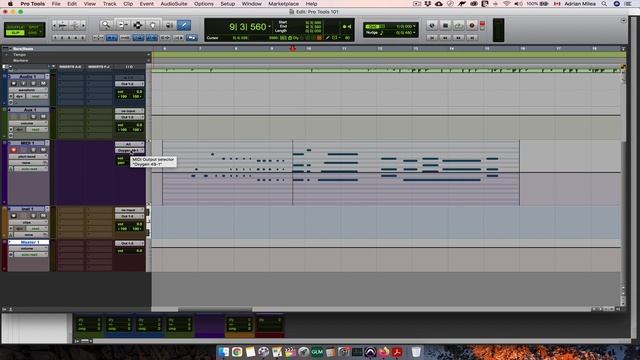Mute the MIDI 1 track

(43, 150)
